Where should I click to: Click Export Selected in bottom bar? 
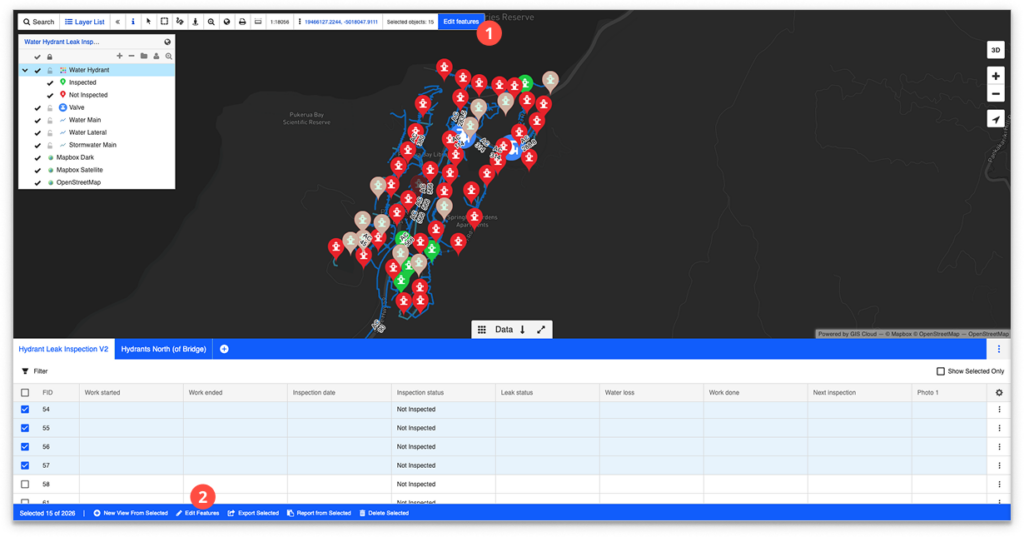(253, 513)
